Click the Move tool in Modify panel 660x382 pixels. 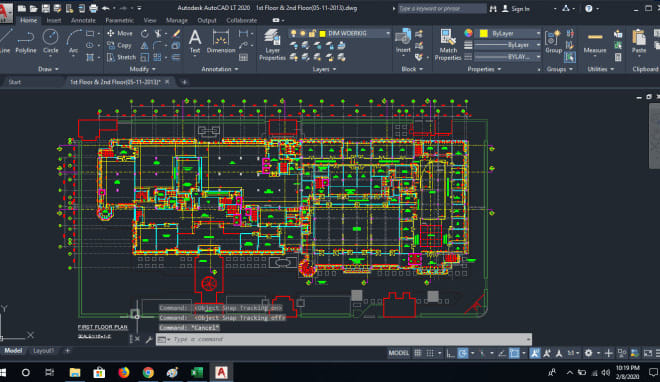click(x=120, y=33)
